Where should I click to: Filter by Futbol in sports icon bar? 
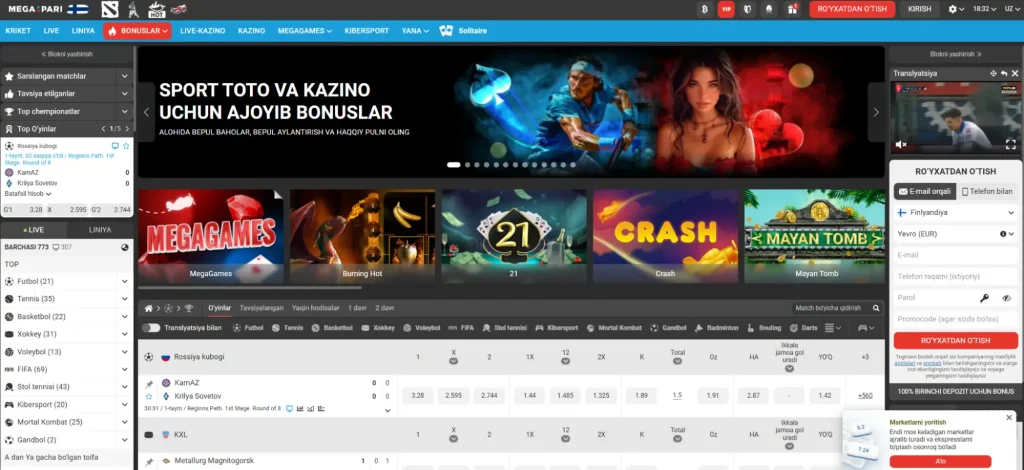tap(248, 328)
